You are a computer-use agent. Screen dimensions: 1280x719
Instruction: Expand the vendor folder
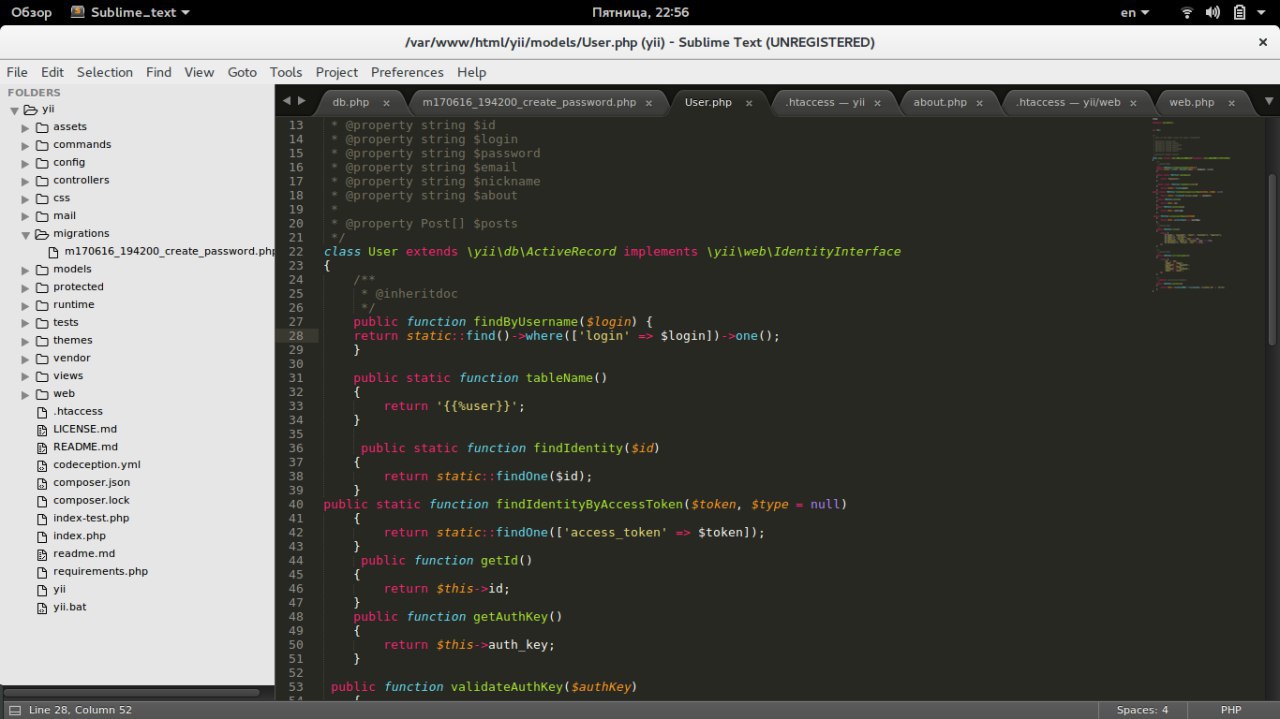click(26, 359)
